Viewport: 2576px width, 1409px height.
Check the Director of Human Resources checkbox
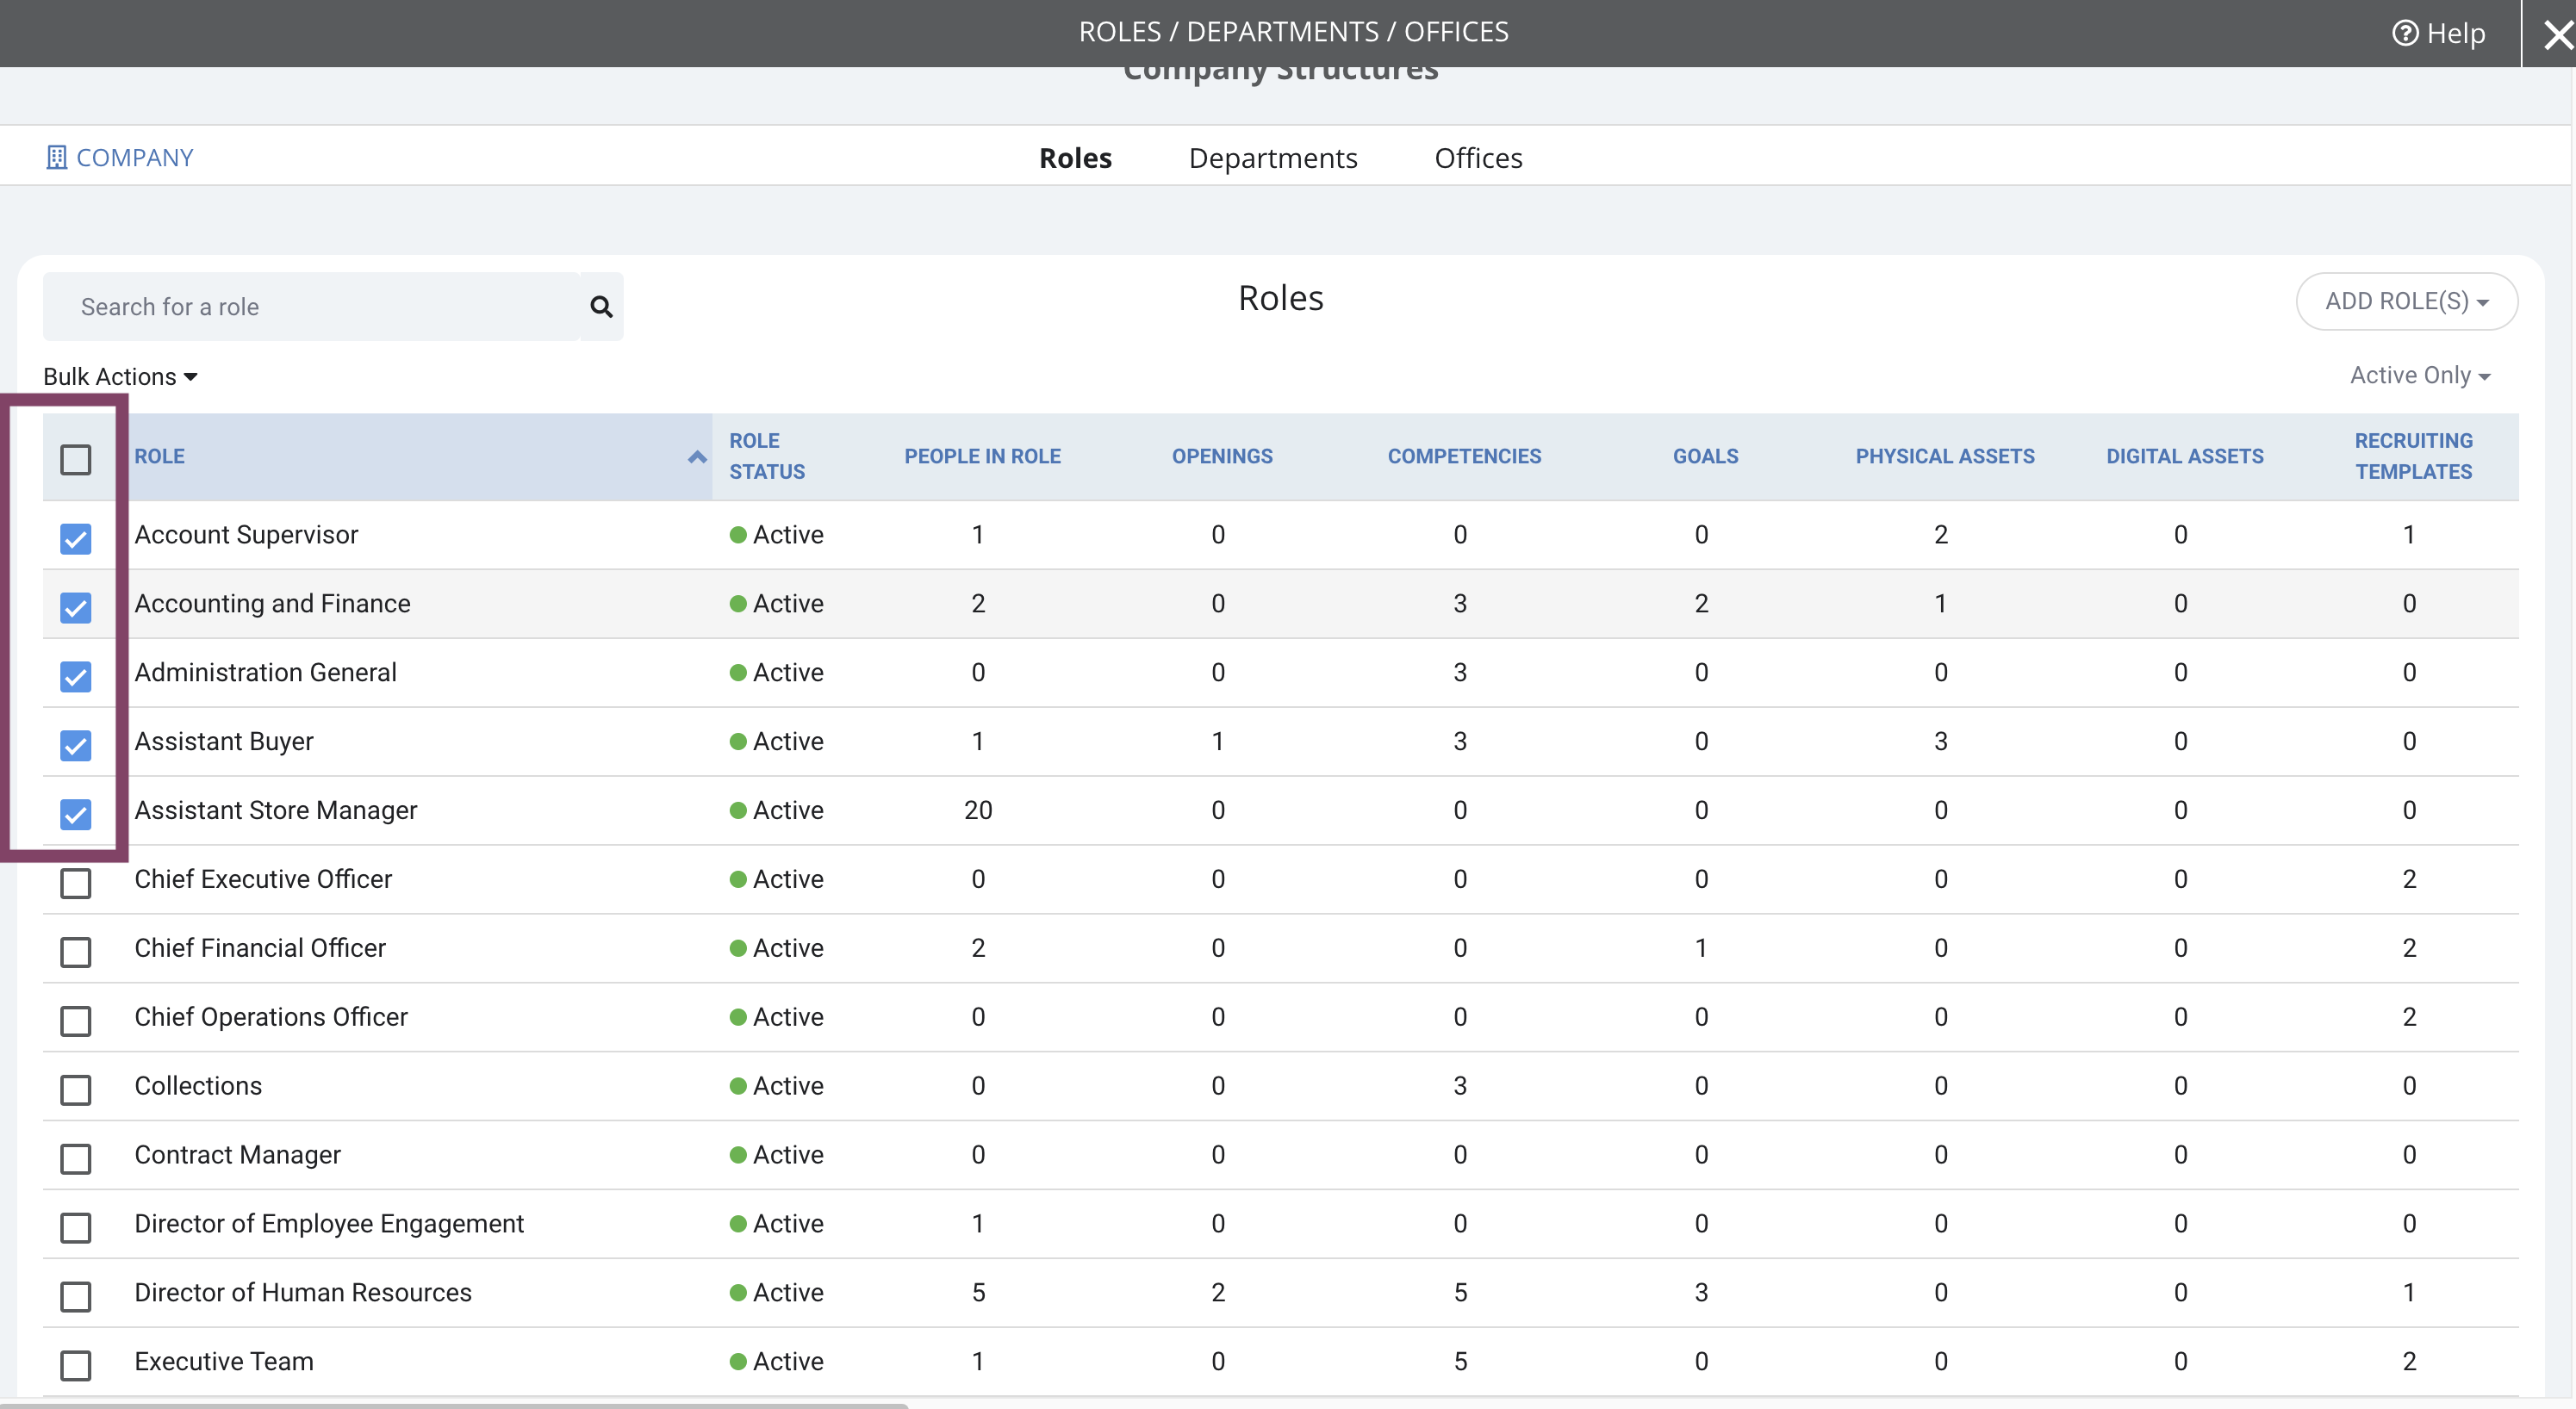coord(76,1297)
